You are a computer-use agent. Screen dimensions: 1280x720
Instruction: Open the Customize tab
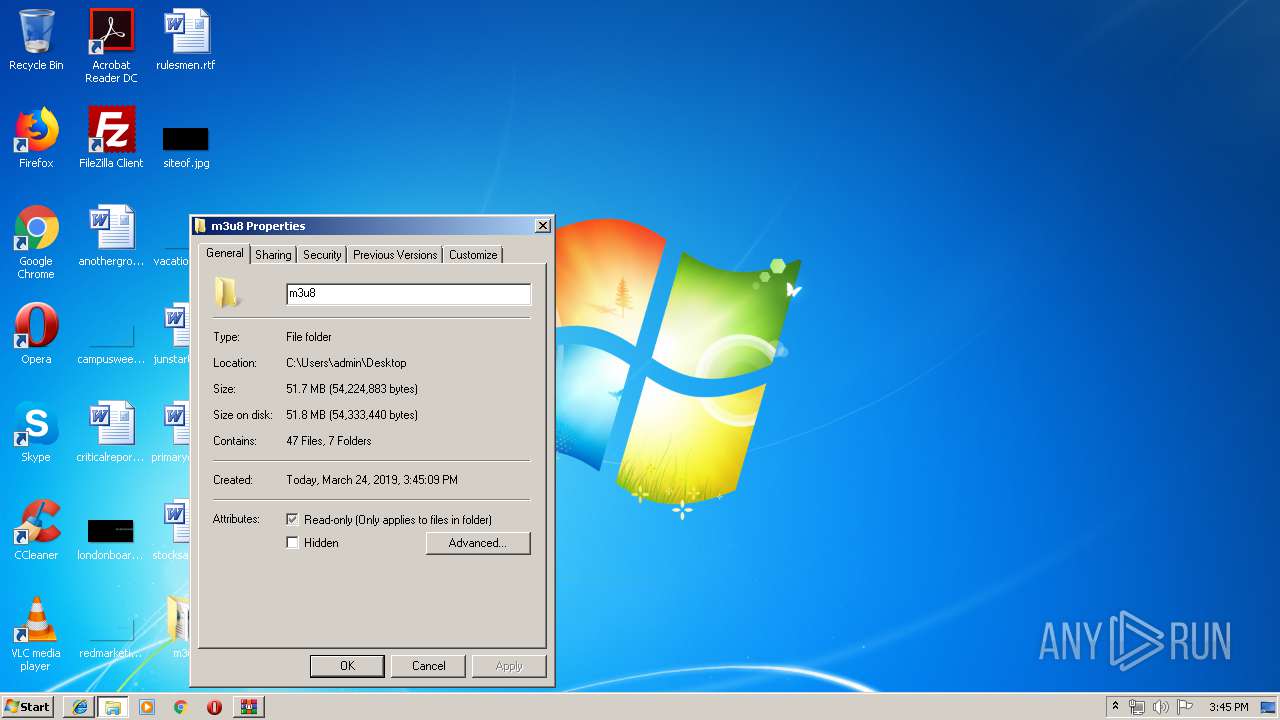(473, 255)
